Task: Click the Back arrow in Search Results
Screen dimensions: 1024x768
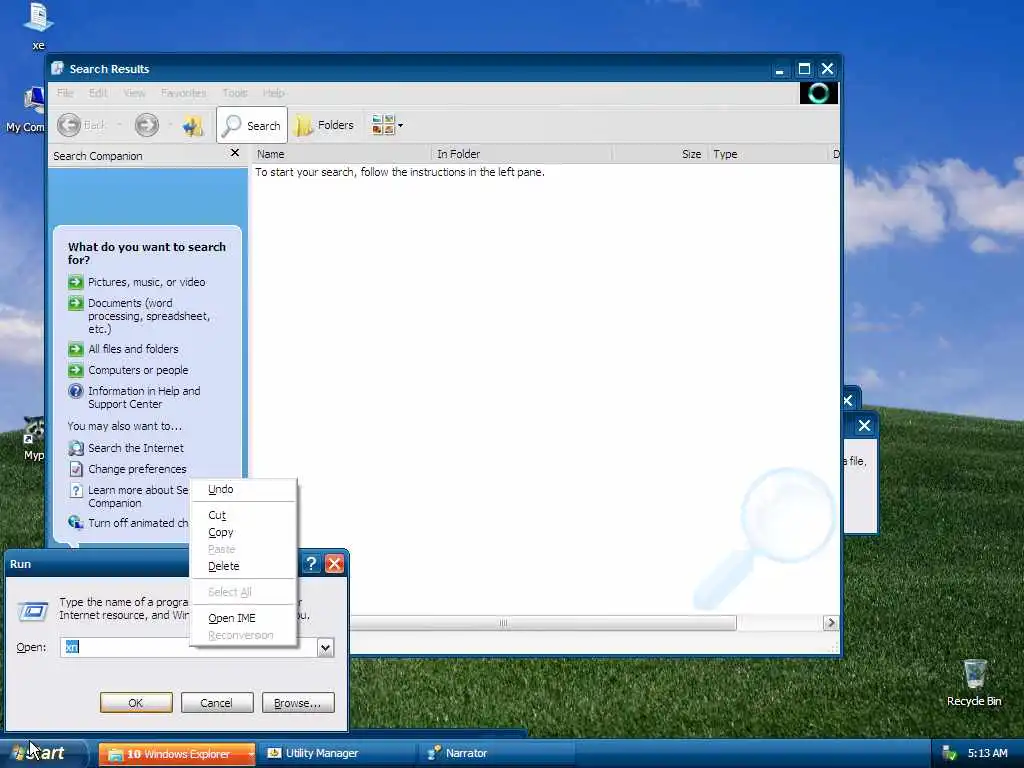Action: [69, 125]
